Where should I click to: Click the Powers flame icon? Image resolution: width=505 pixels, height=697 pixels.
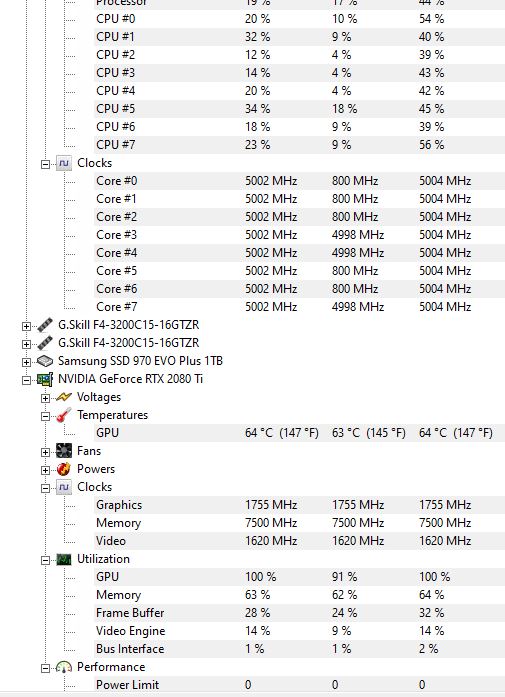(64, 469)
